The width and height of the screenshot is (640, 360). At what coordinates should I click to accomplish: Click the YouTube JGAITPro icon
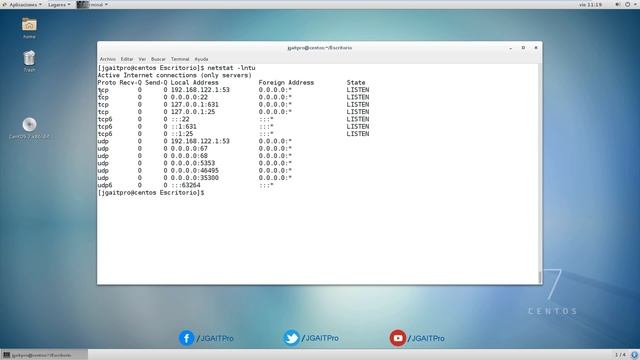pos(398,338)
